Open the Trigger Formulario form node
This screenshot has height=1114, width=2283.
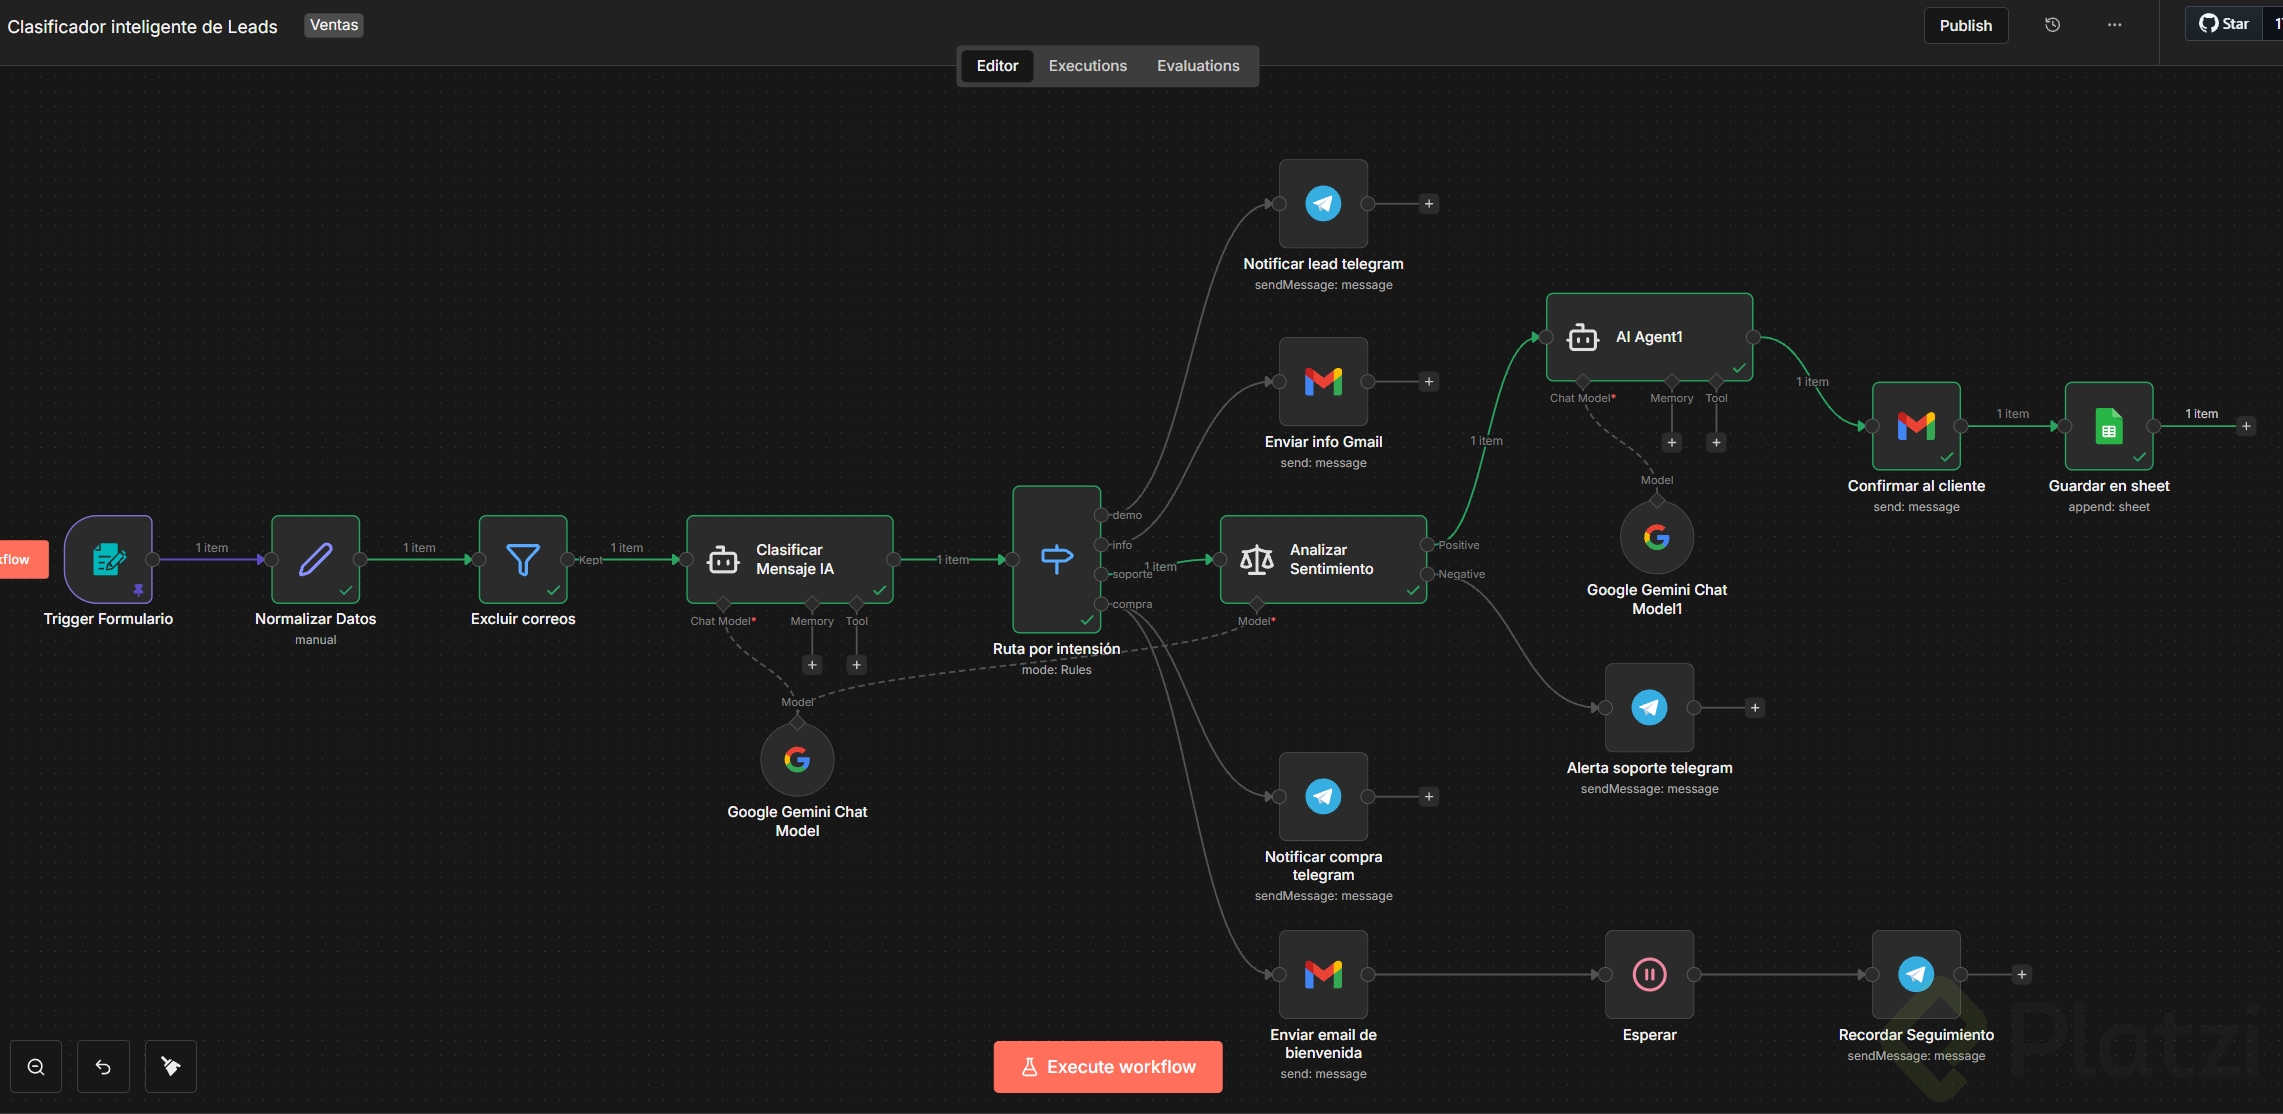point(108,559)
